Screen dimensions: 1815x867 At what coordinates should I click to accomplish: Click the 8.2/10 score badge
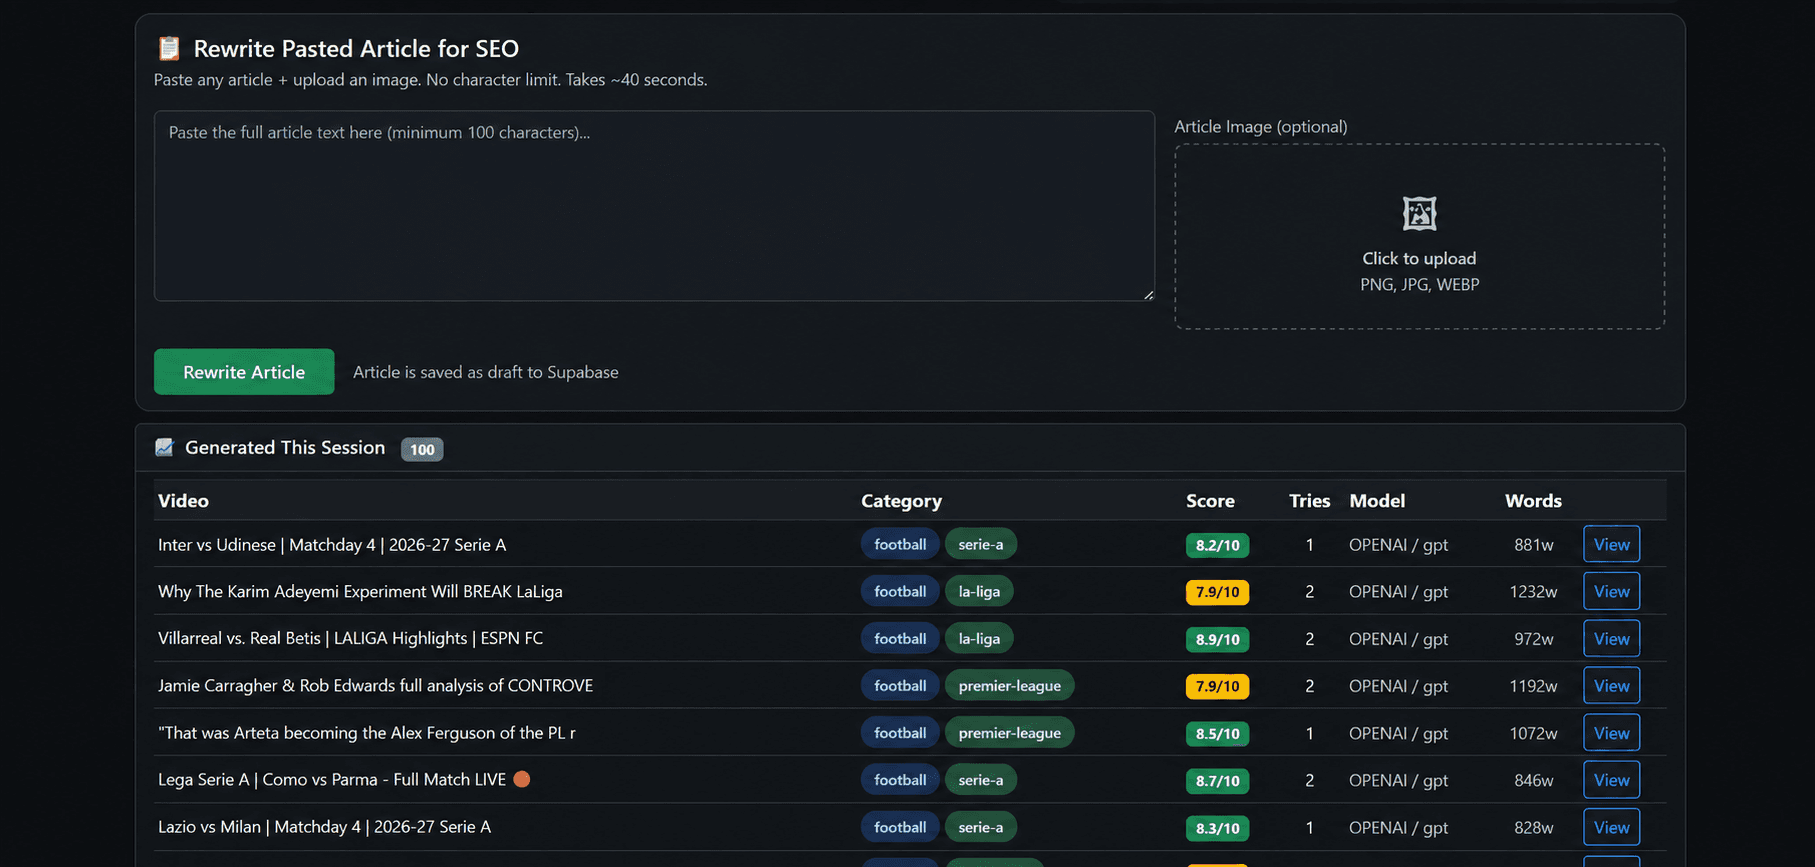pos(1217,545)
